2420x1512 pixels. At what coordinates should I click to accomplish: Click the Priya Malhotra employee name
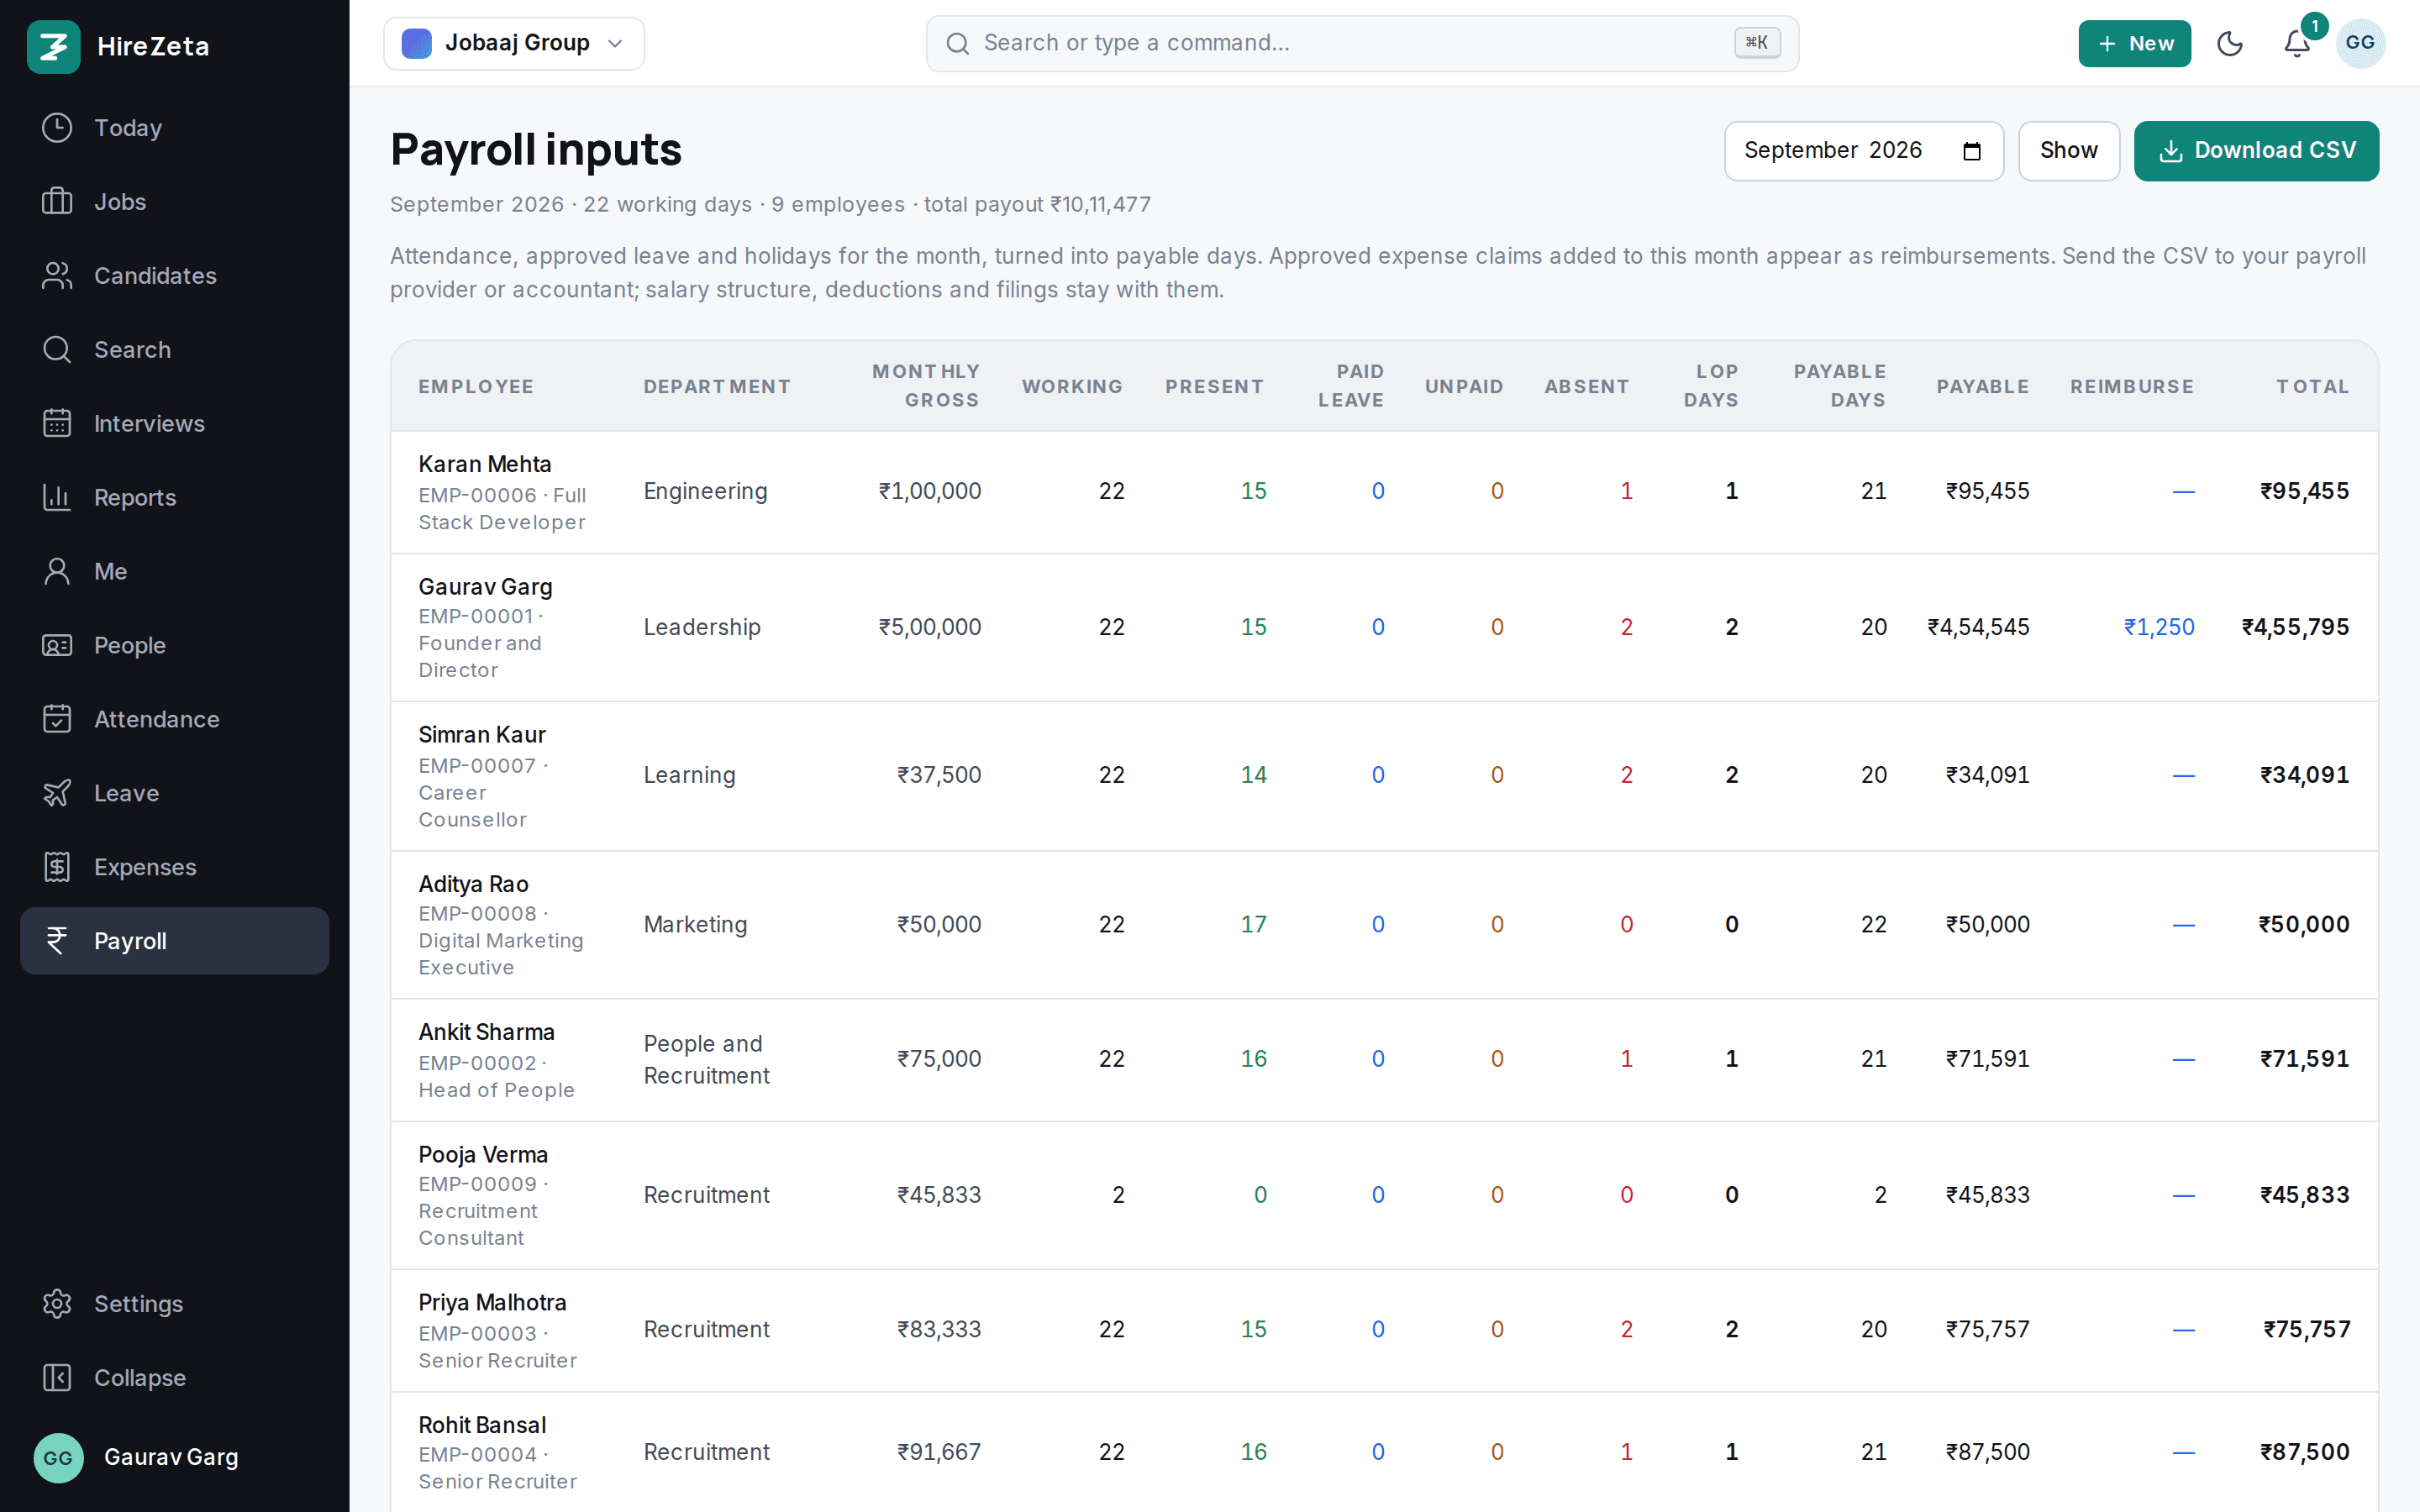[492, 1303]
